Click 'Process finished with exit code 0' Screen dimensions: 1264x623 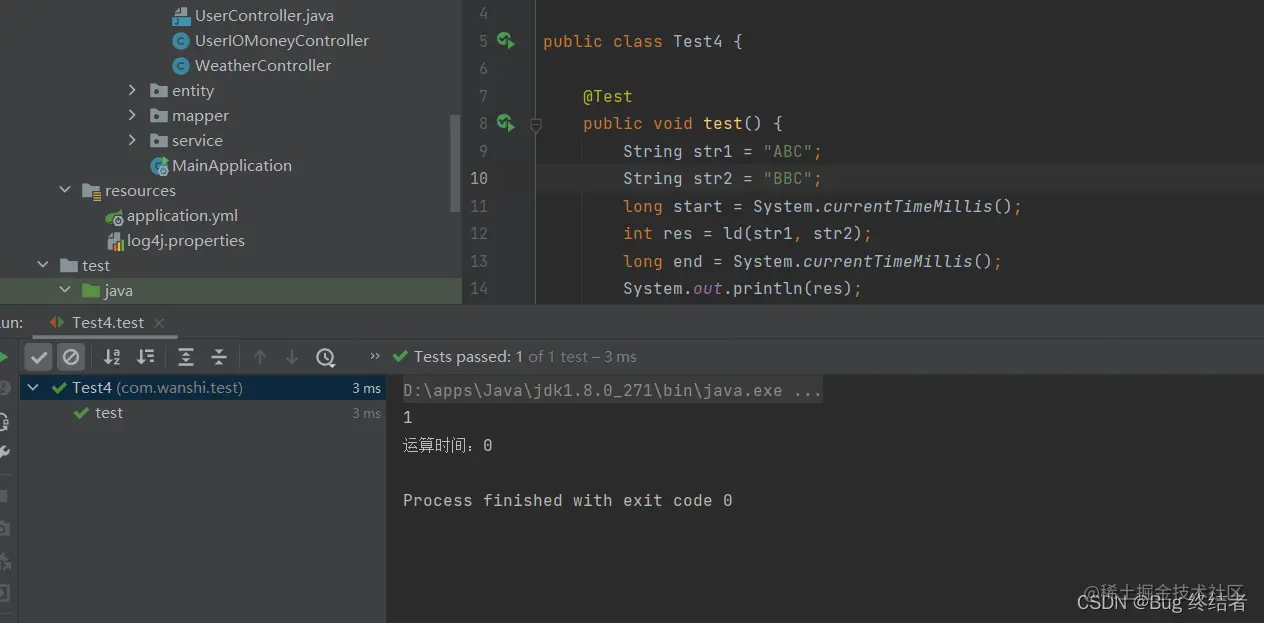pyautogui.click(x=567, y=500)
